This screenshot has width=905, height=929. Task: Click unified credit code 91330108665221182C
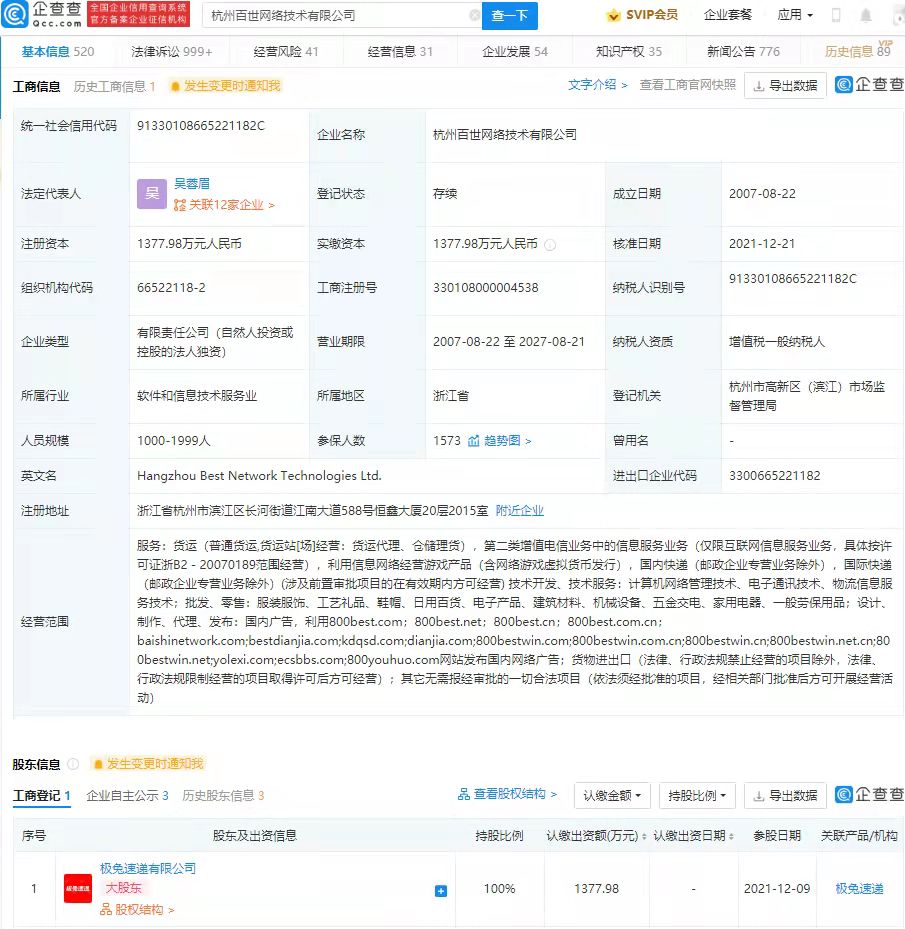(200, 126)
